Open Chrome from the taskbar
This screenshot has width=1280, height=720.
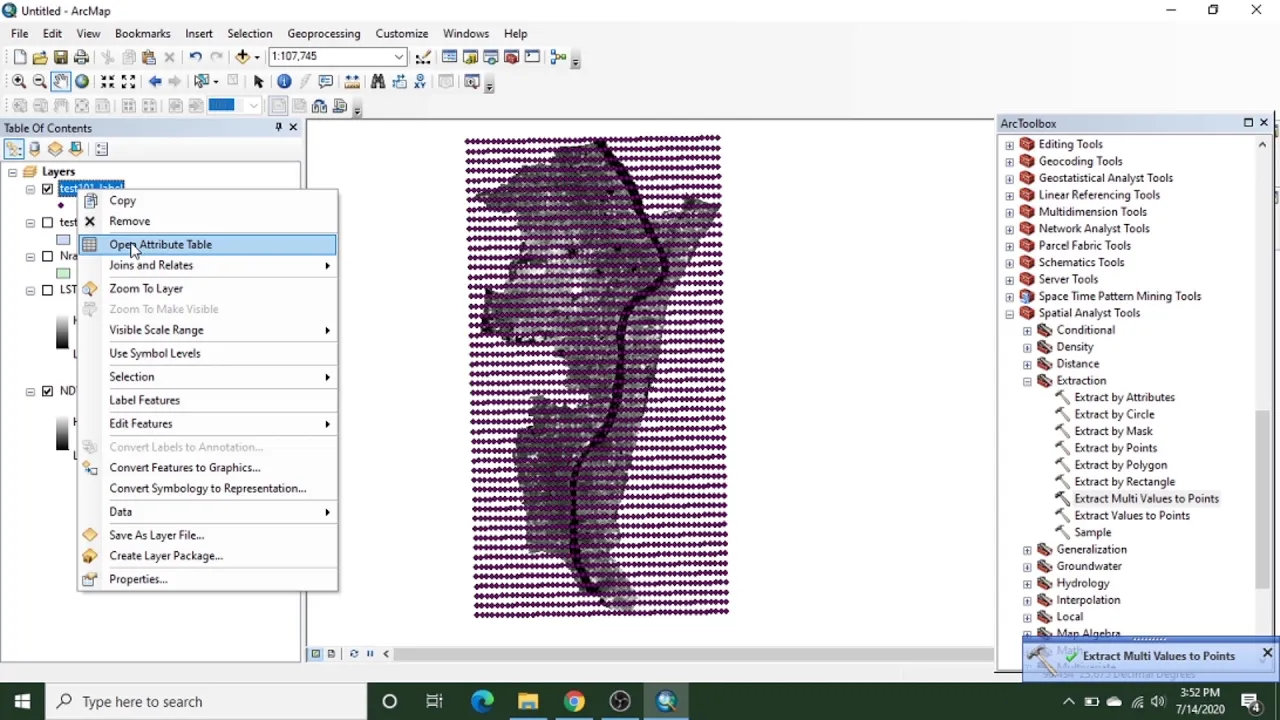(574, 701)
